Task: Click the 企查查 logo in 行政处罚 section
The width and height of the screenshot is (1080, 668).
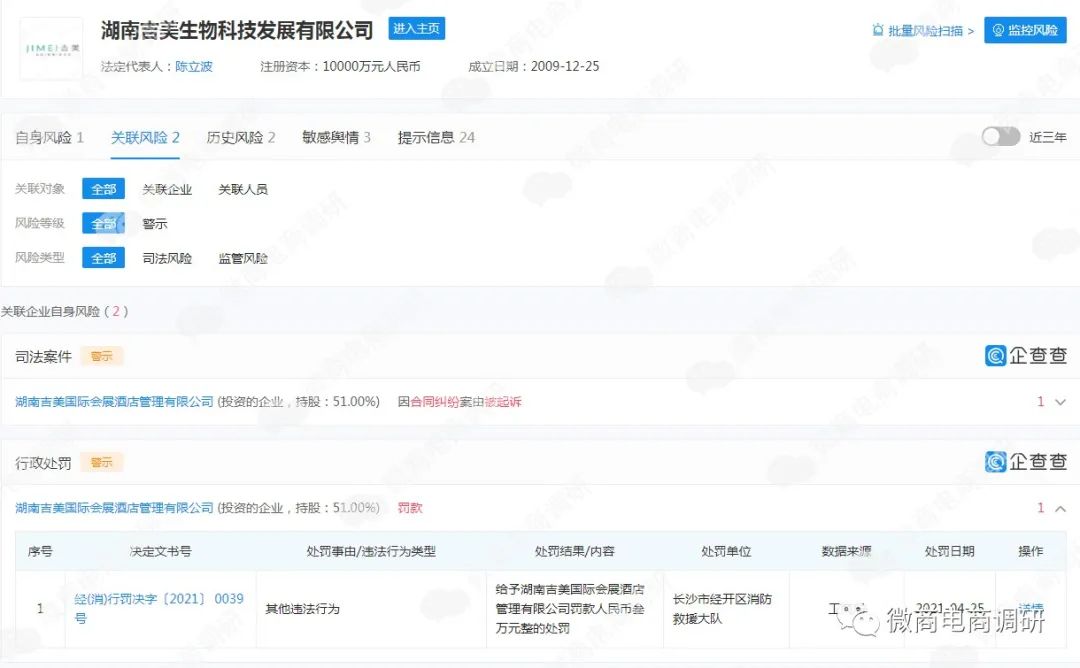Action: (1026, 461)
